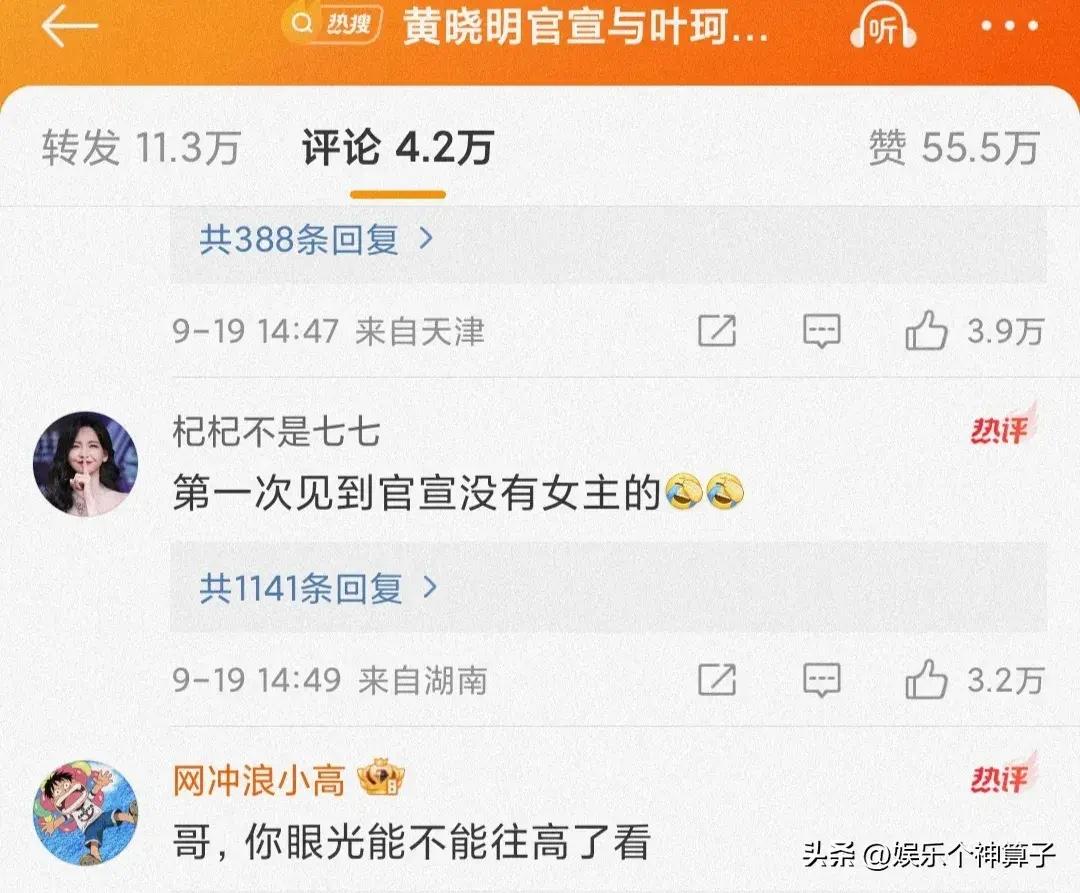
Task: Open the 赞 55.5万 likes tab
Action: (x=953, y=147)
